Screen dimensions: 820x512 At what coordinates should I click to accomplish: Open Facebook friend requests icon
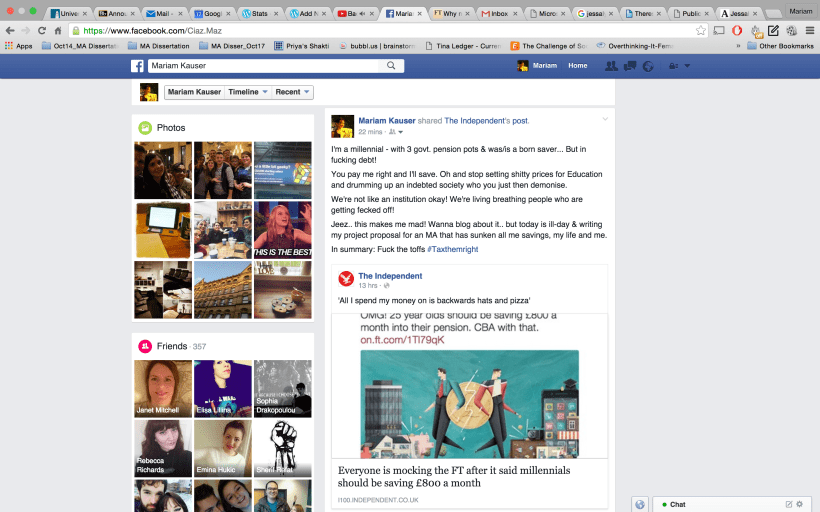click(x=611, y=66)
